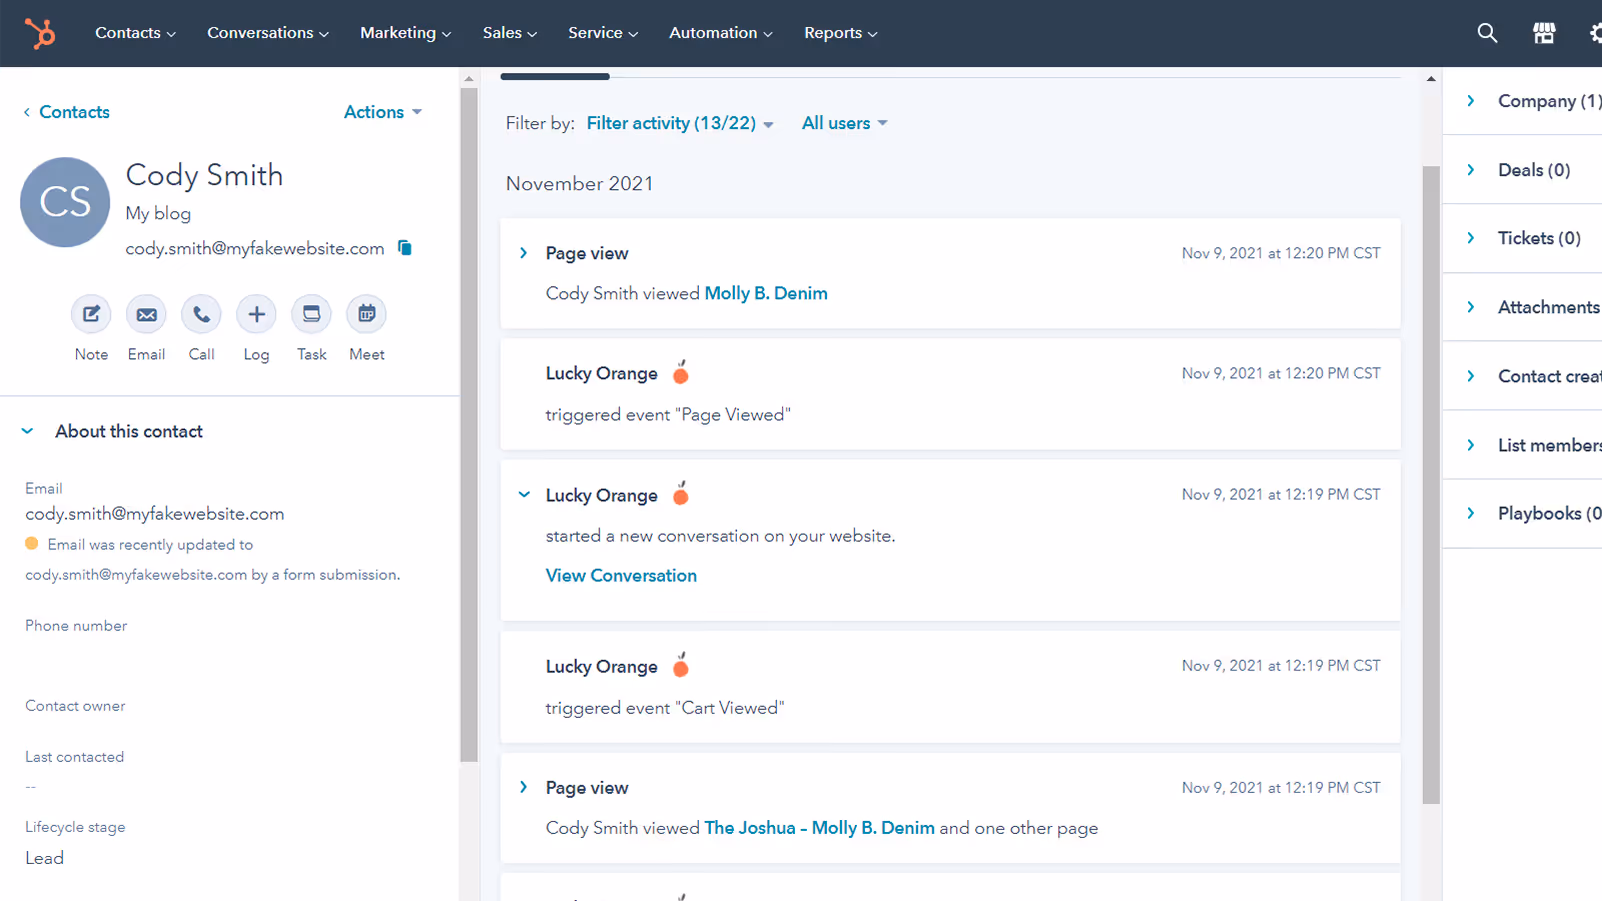This screenshot has width=1602, height=901.
Task: Create a Task using the Task icon
Action: point(311,313)
